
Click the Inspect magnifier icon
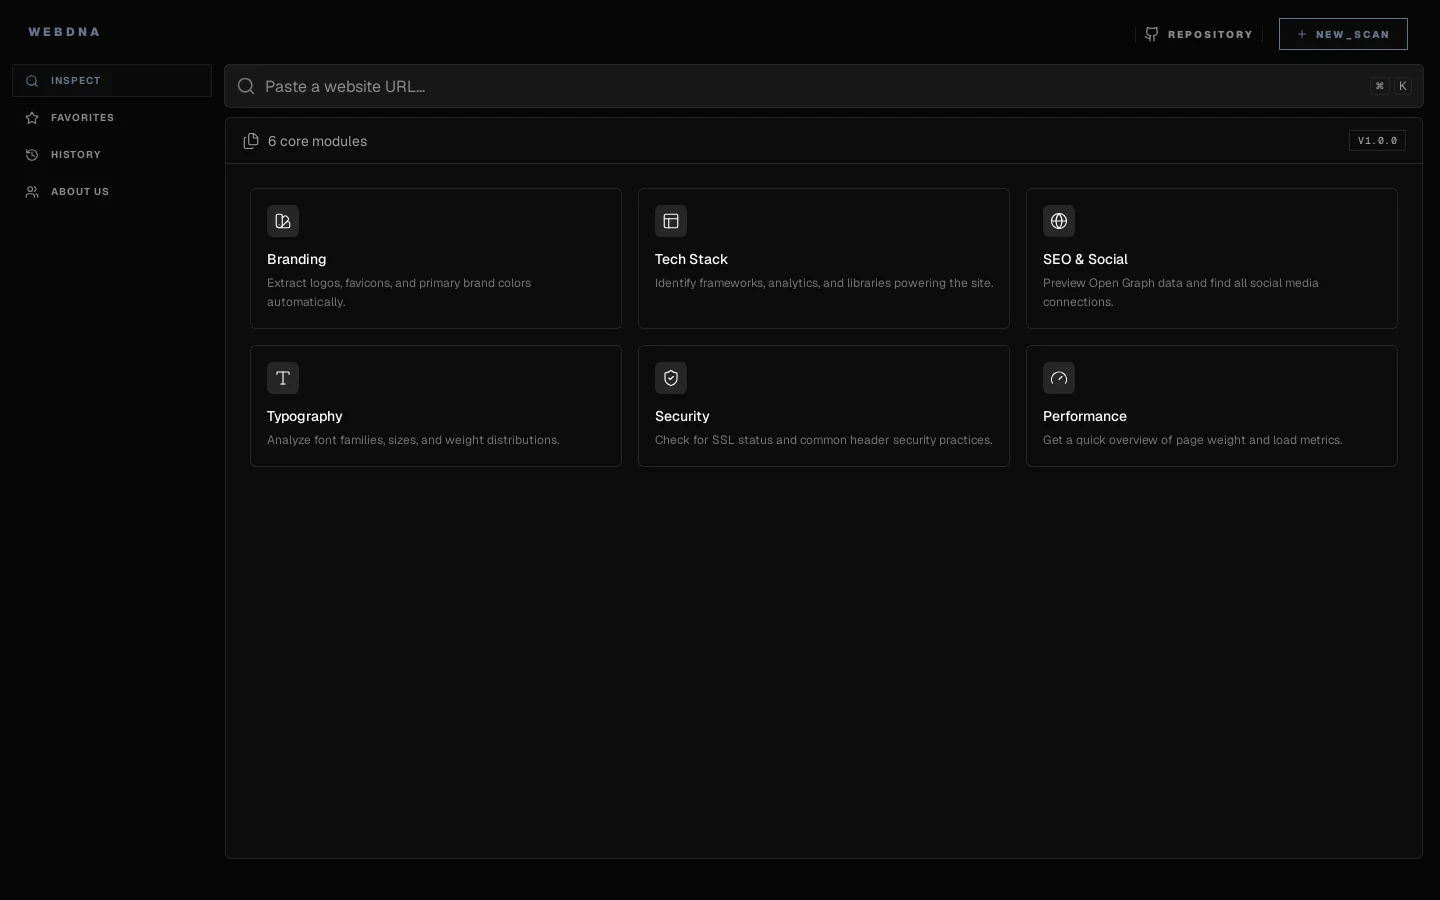[x=32, y=81]
